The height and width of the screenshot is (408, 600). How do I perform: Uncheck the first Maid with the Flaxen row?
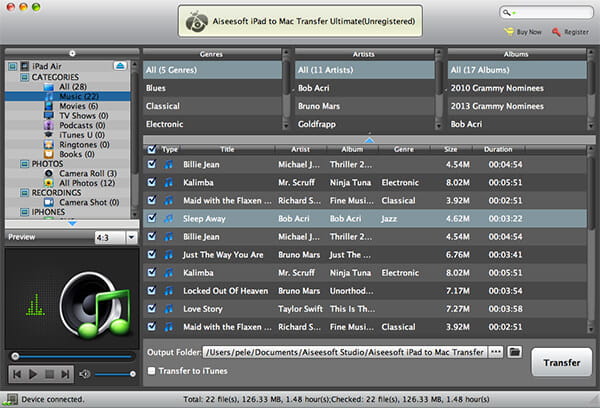point(152,200)
